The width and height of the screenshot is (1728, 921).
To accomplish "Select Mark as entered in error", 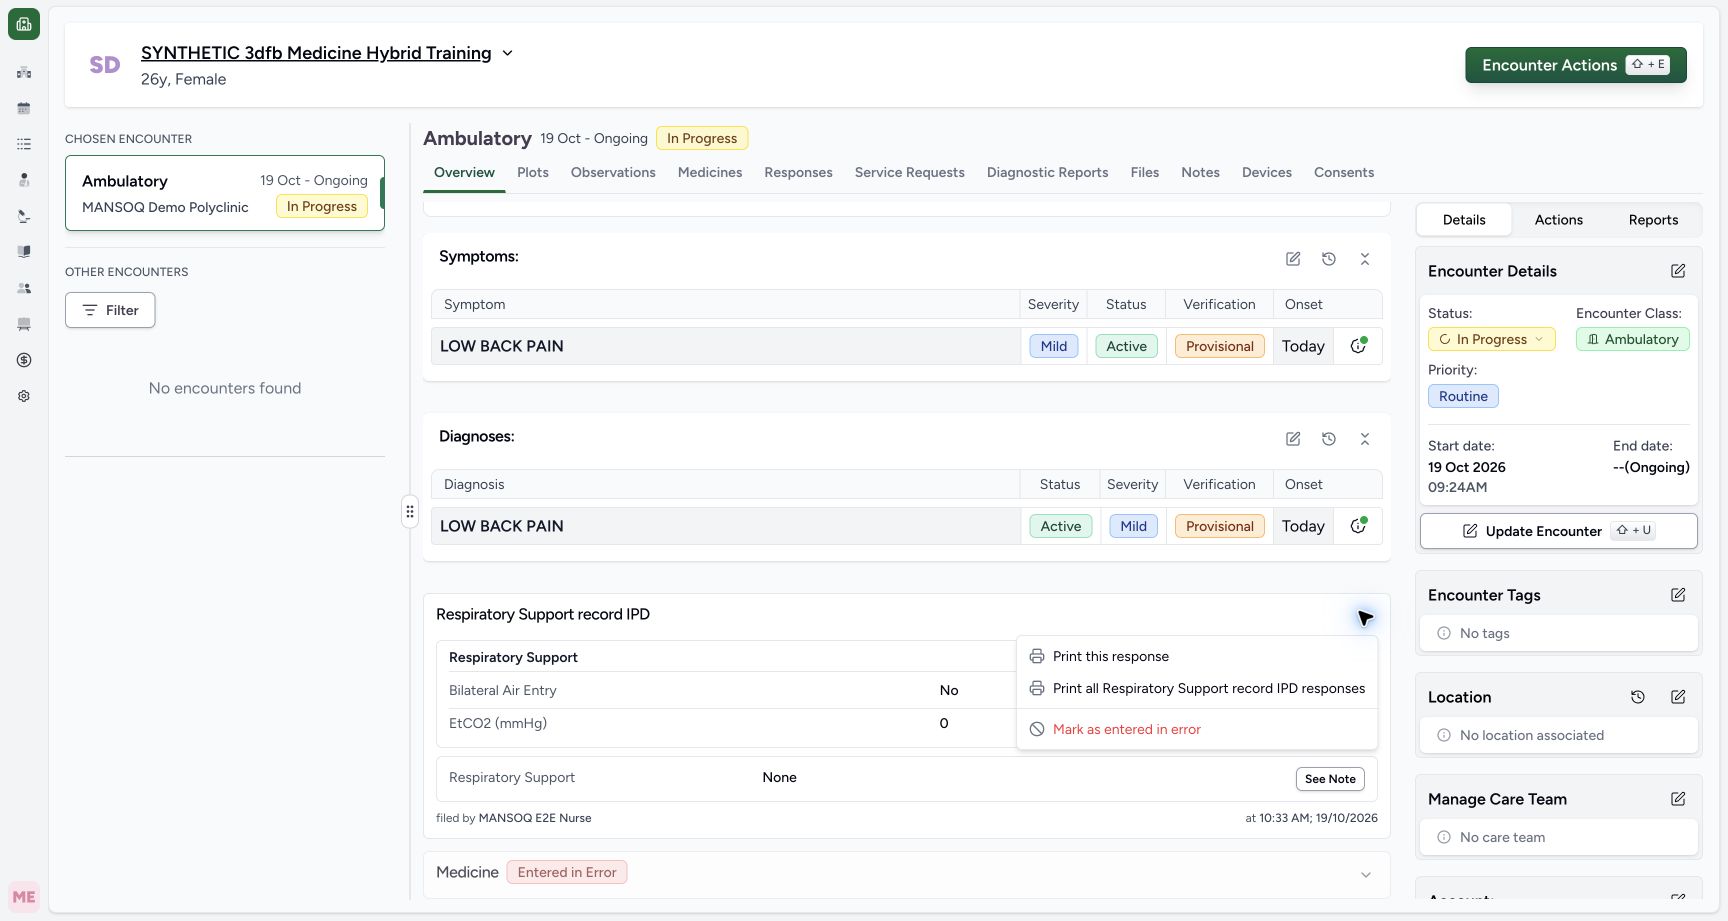I will coord(1197,730).
